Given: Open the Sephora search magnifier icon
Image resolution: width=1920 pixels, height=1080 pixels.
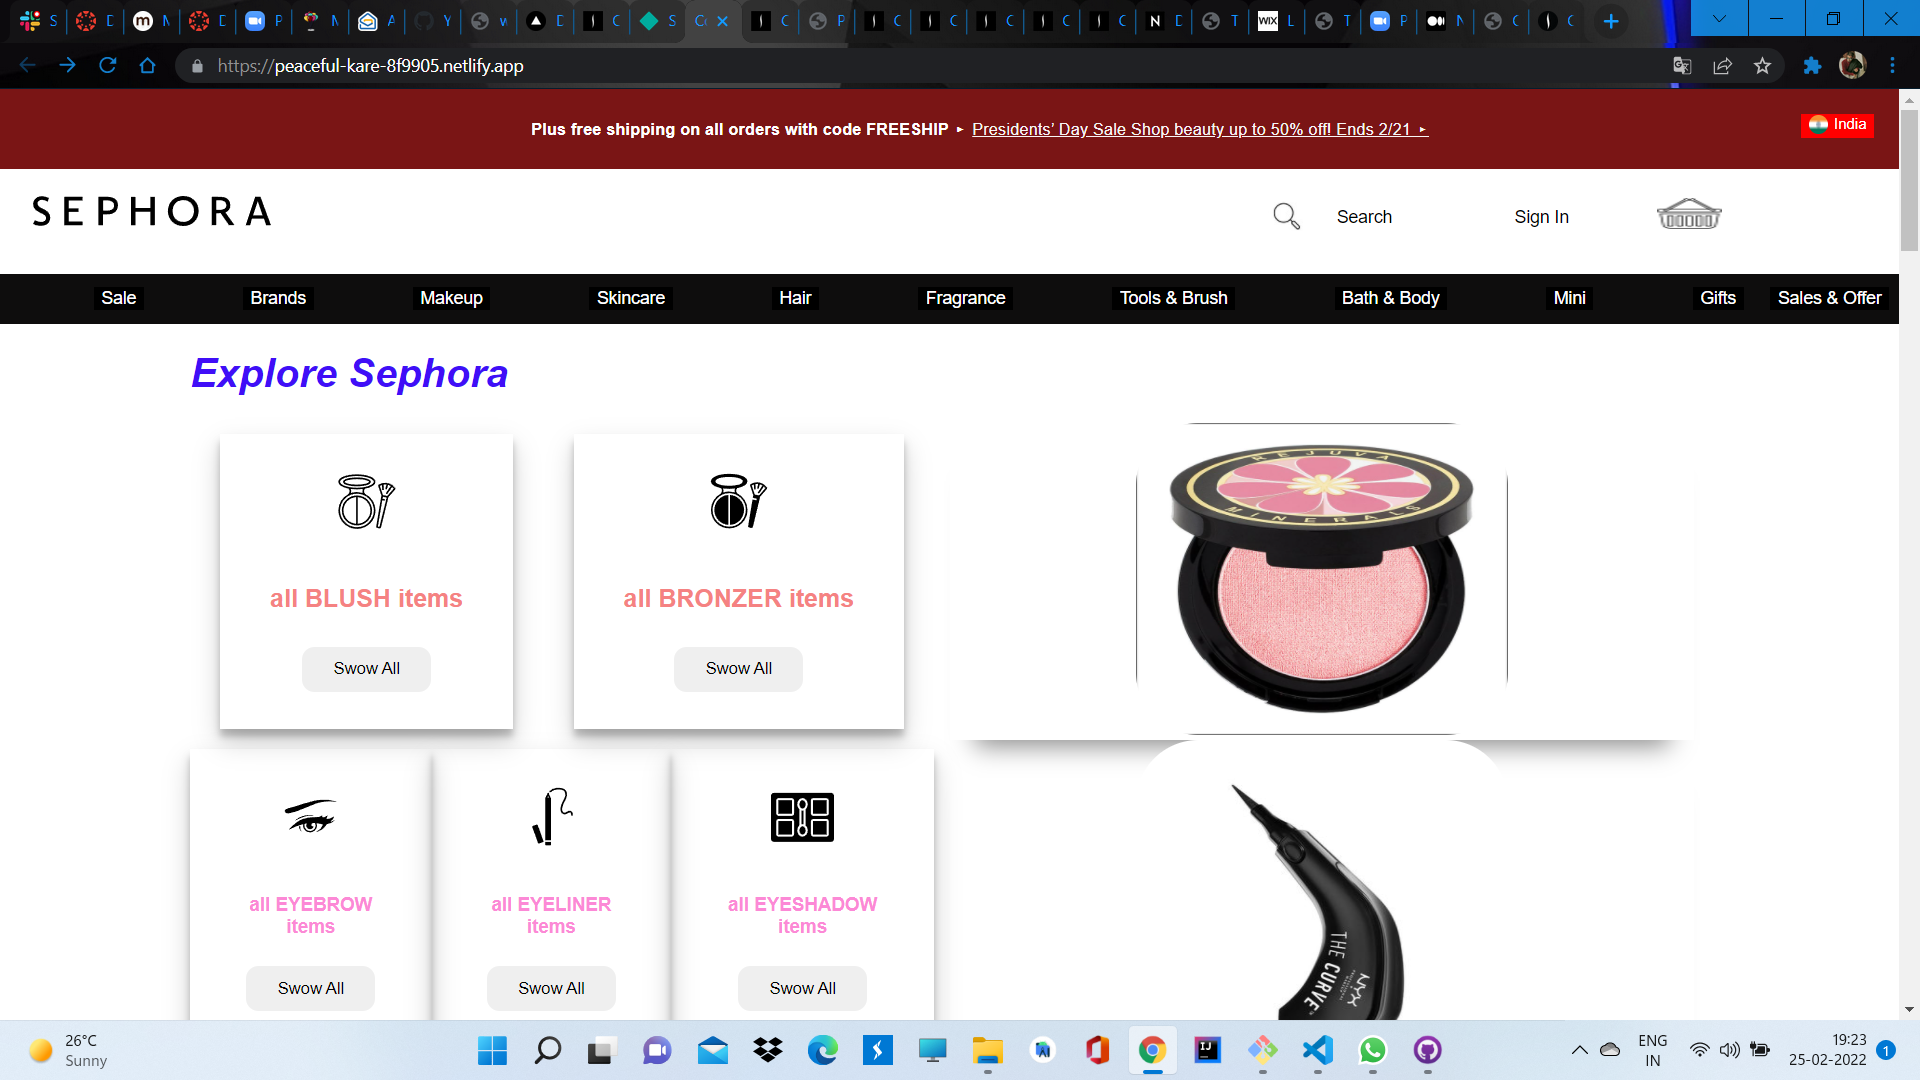Looking at the screenshot, I should pyautogui.click(x=1286, y=216).
